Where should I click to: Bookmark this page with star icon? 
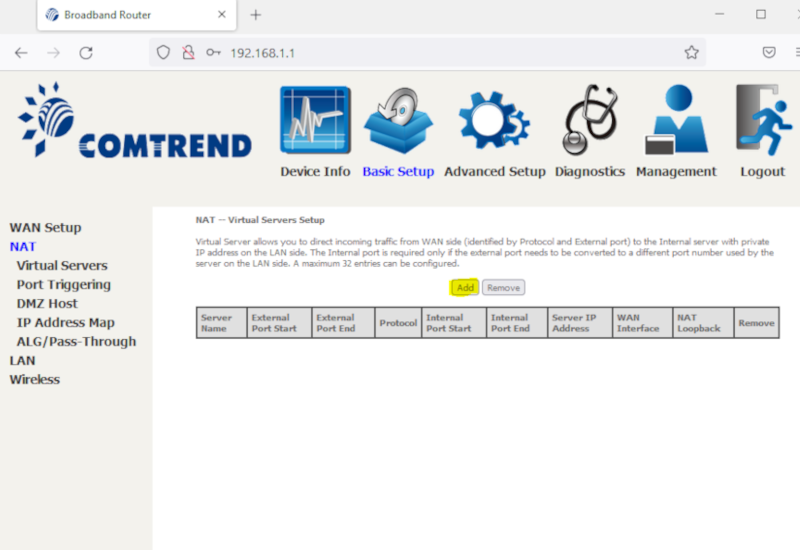(691, 53)
